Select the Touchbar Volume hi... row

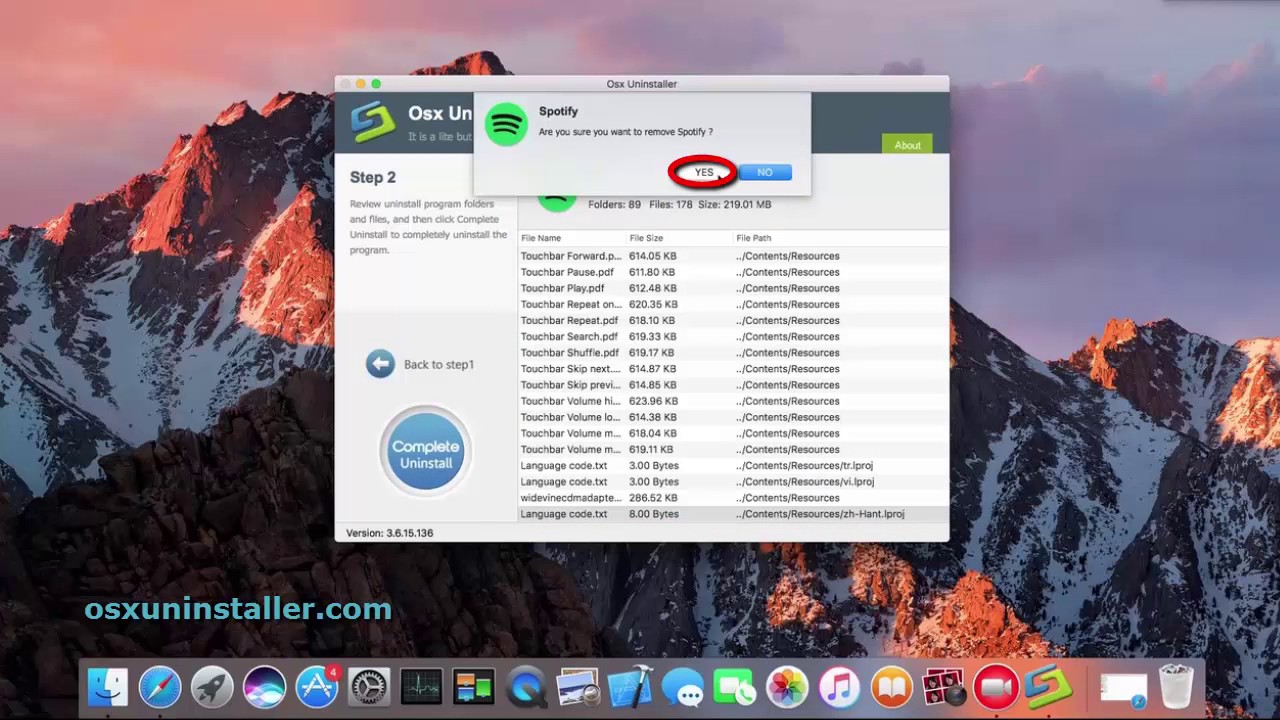click(733, 401)
